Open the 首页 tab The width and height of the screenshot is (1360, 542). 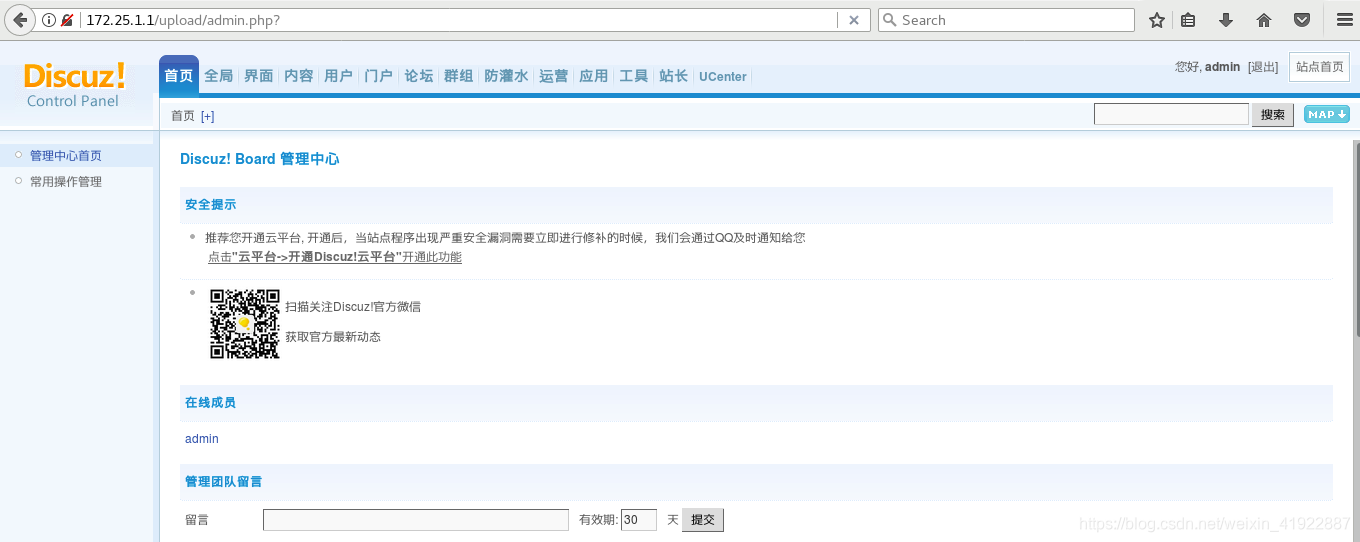179,76
